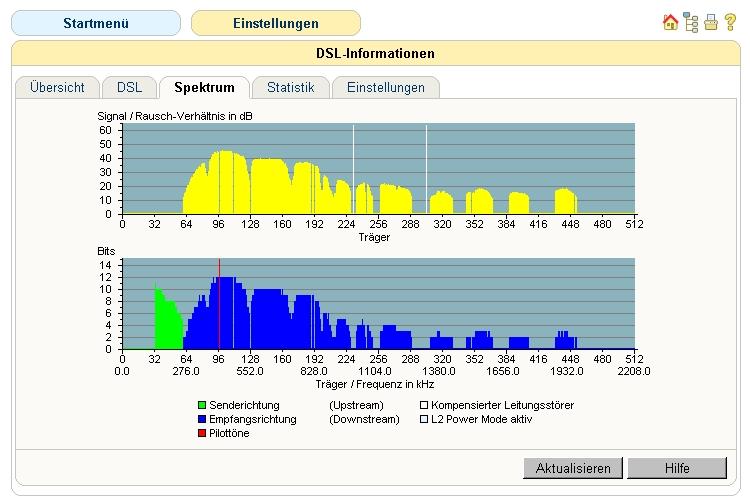Open the top Einstellungen menu
750x503 pixels.
point(275,23)
